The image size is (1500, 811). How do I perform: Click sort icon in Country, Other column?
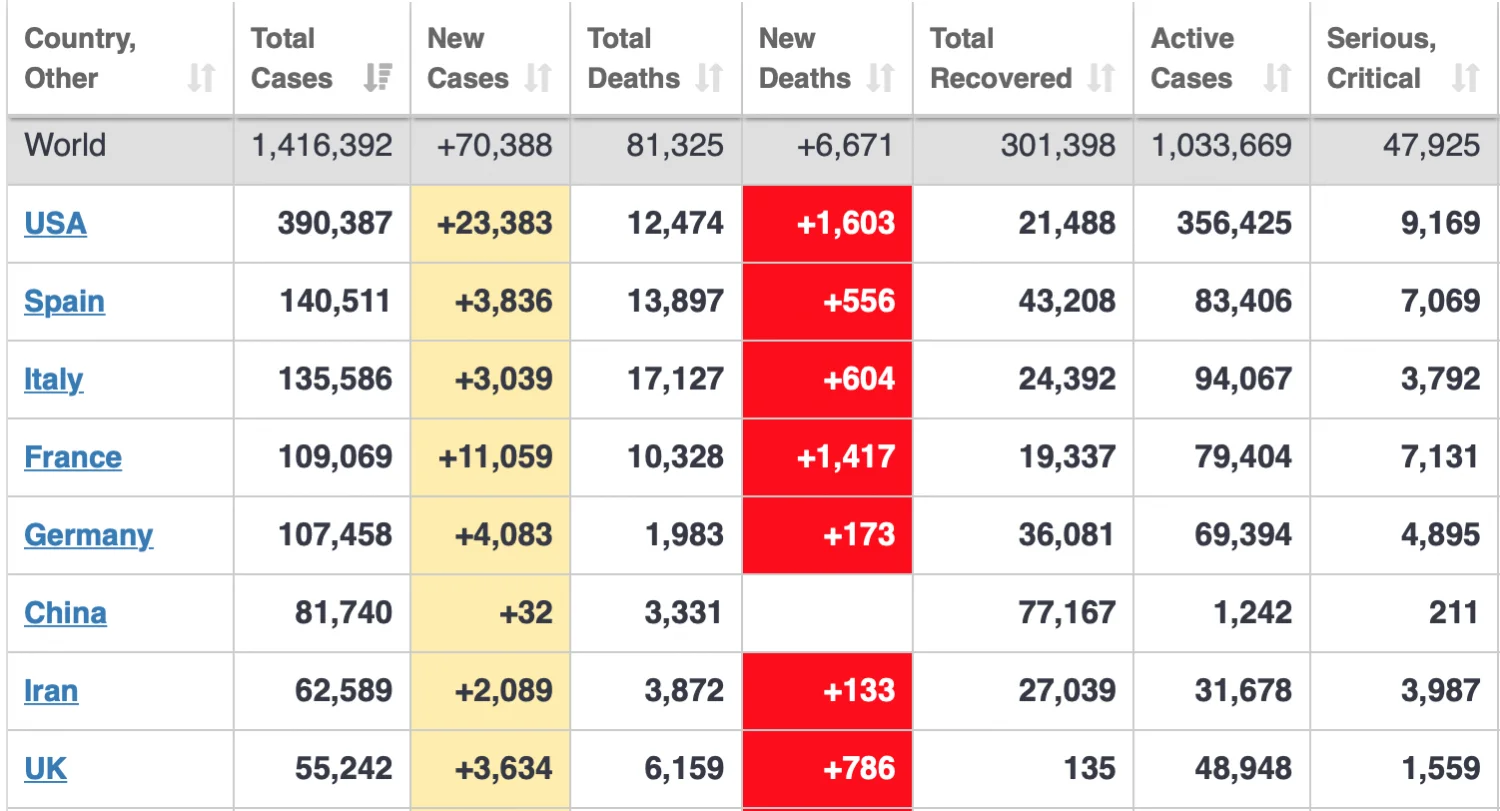tap(201, 78)
